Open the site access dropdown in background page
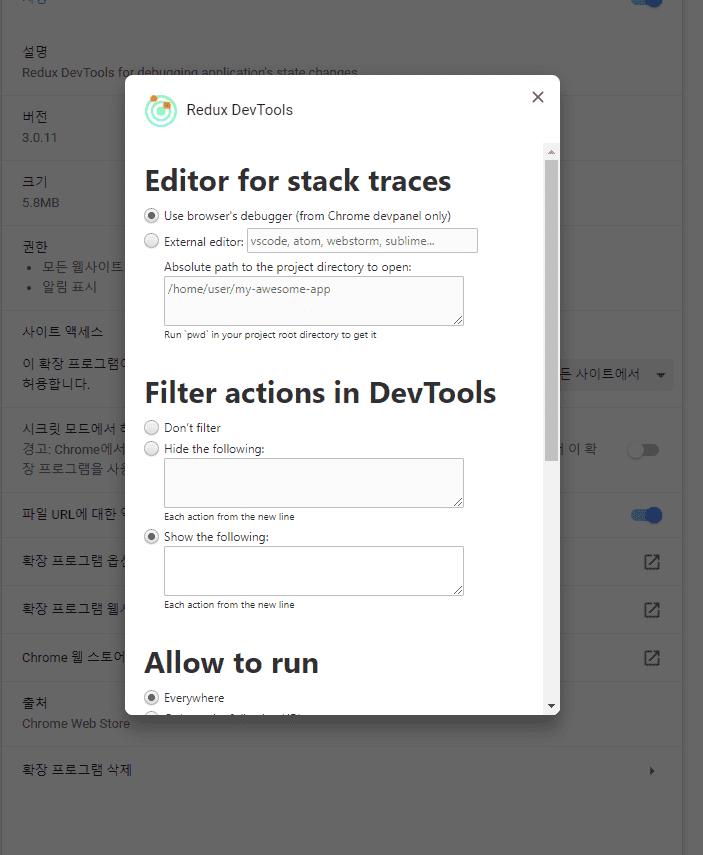Image resolution: width=703 pixels, height=855 pixels. (616, 375)
